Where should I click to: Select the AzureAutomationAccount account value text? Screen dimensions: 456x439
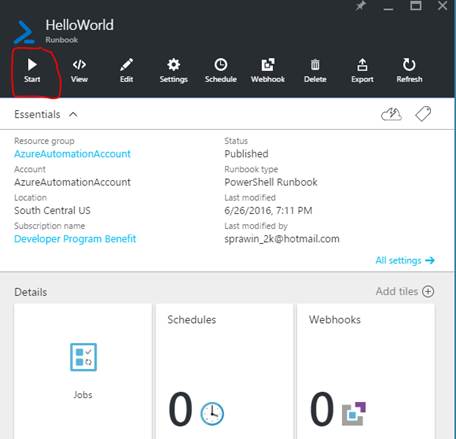coord(72,182)
